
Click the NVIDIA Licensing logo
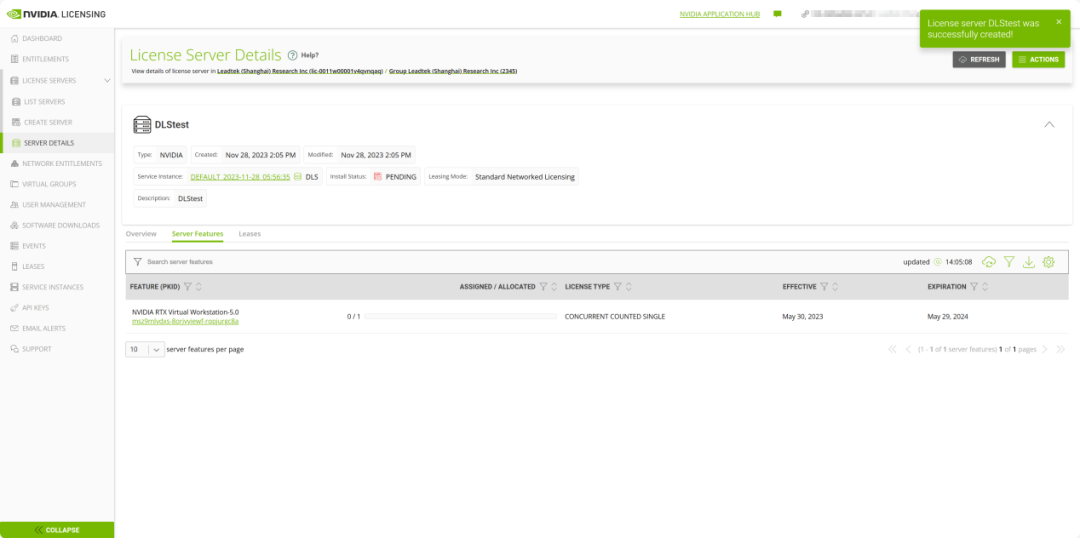[56, 14]
